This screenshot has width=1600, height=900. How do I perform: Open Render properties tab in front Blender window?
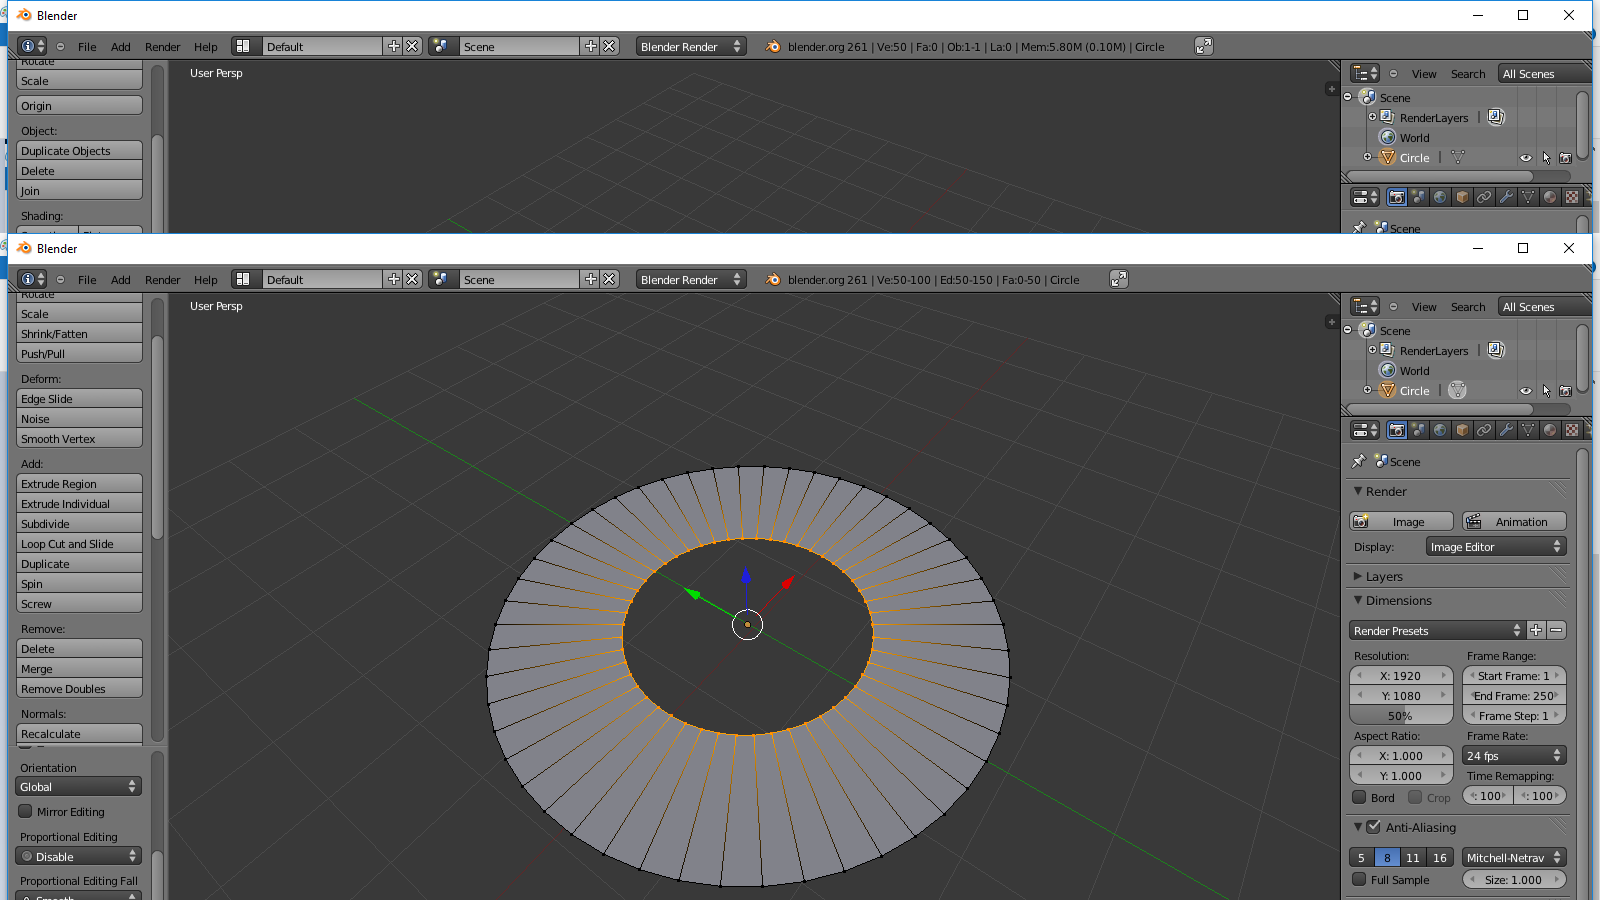point(1397,430)
